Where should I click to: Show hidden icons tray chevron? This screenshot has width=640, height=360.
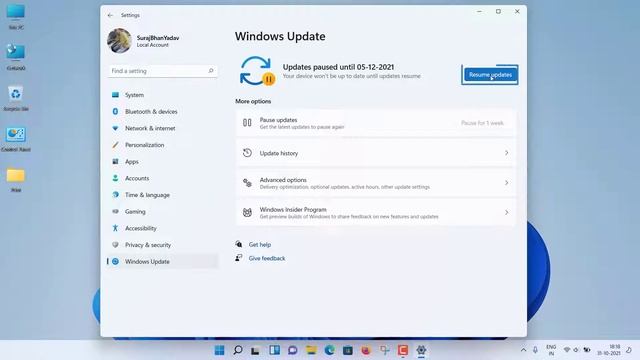pyautogui.click(x=523, y=350)
